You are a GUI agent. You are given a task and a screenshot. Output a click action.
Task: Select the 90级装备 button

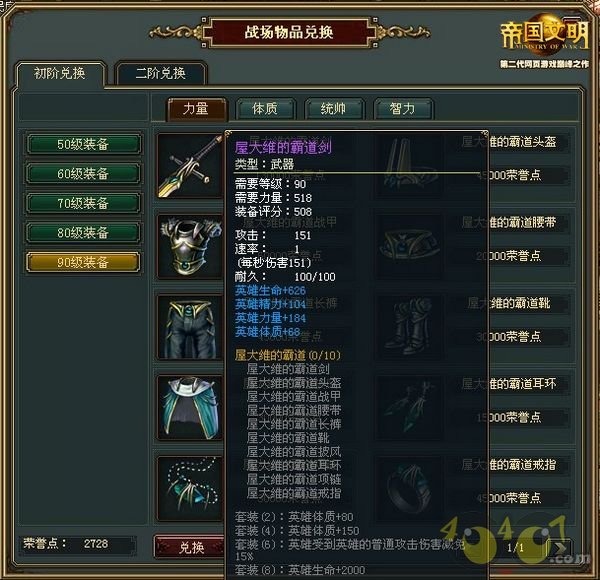coord(83,262)
